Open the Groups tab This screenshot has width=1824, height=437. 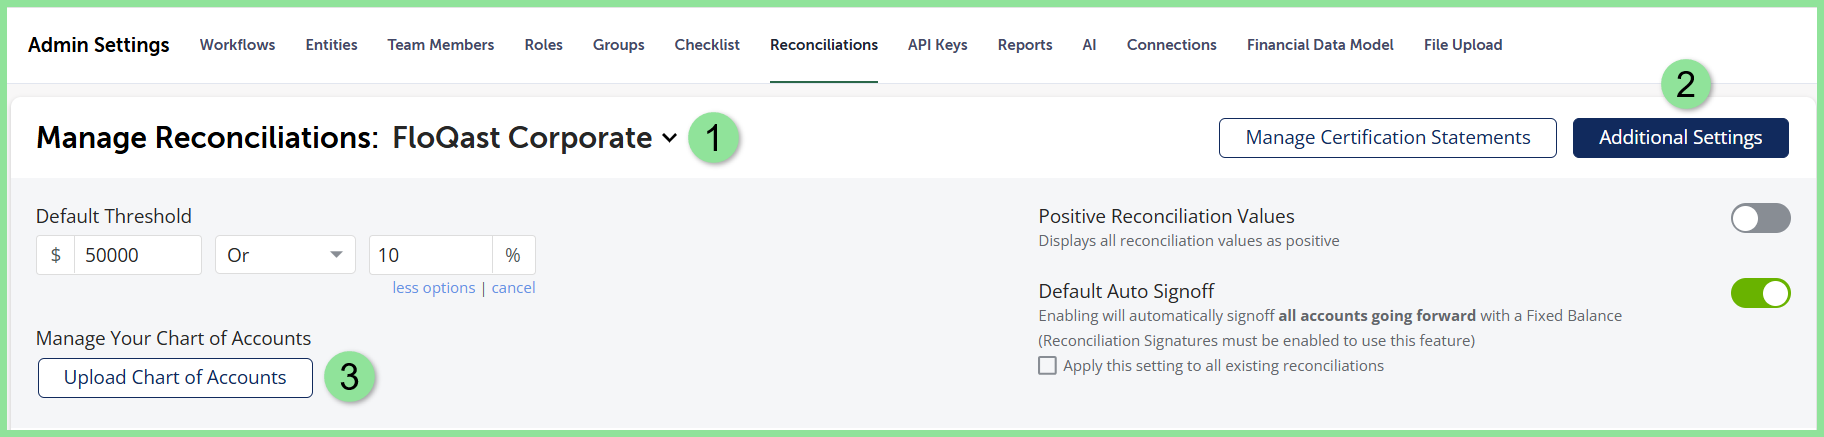618,45
